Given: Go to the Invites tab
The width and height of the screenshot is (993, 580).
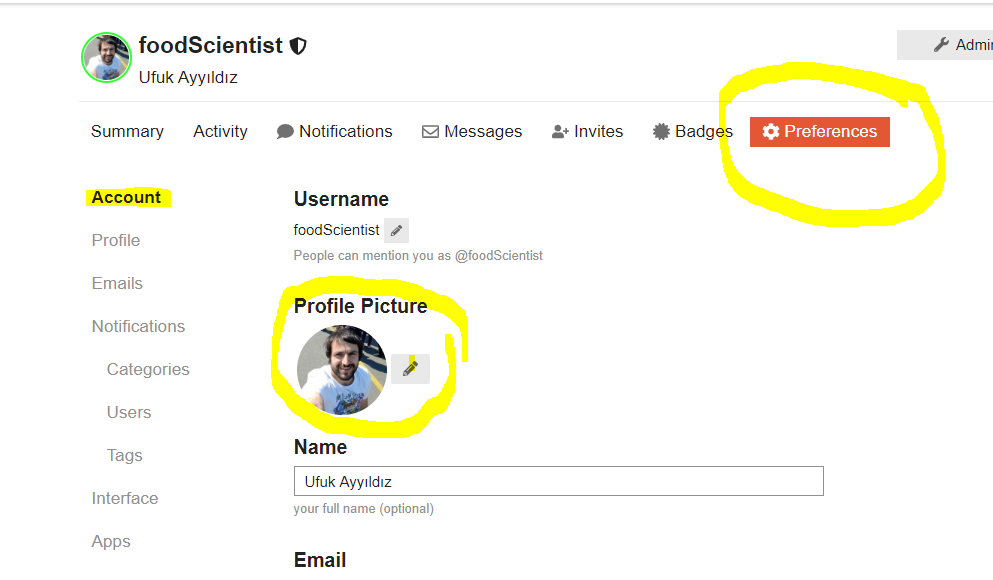Looking at the screenshot, I should click(x=587, y=132).
